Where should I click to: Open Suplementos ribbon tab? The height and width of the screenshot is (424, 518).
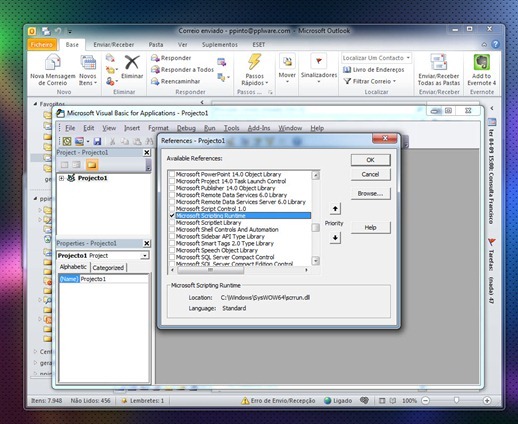pos(220,45)
